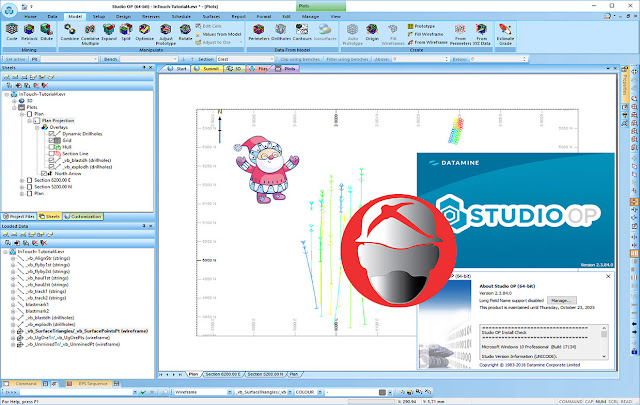Click the Combine models icon
Image resolution: width=640 pixels, height=405 pixels.
tap(69, 32)
